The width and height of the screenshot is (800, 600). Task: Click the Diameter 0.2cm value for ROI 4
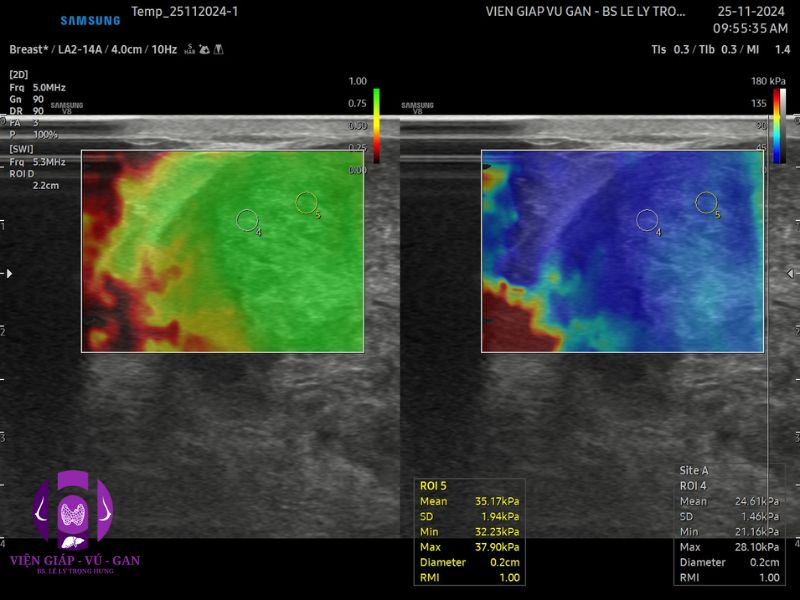point(765,562)
